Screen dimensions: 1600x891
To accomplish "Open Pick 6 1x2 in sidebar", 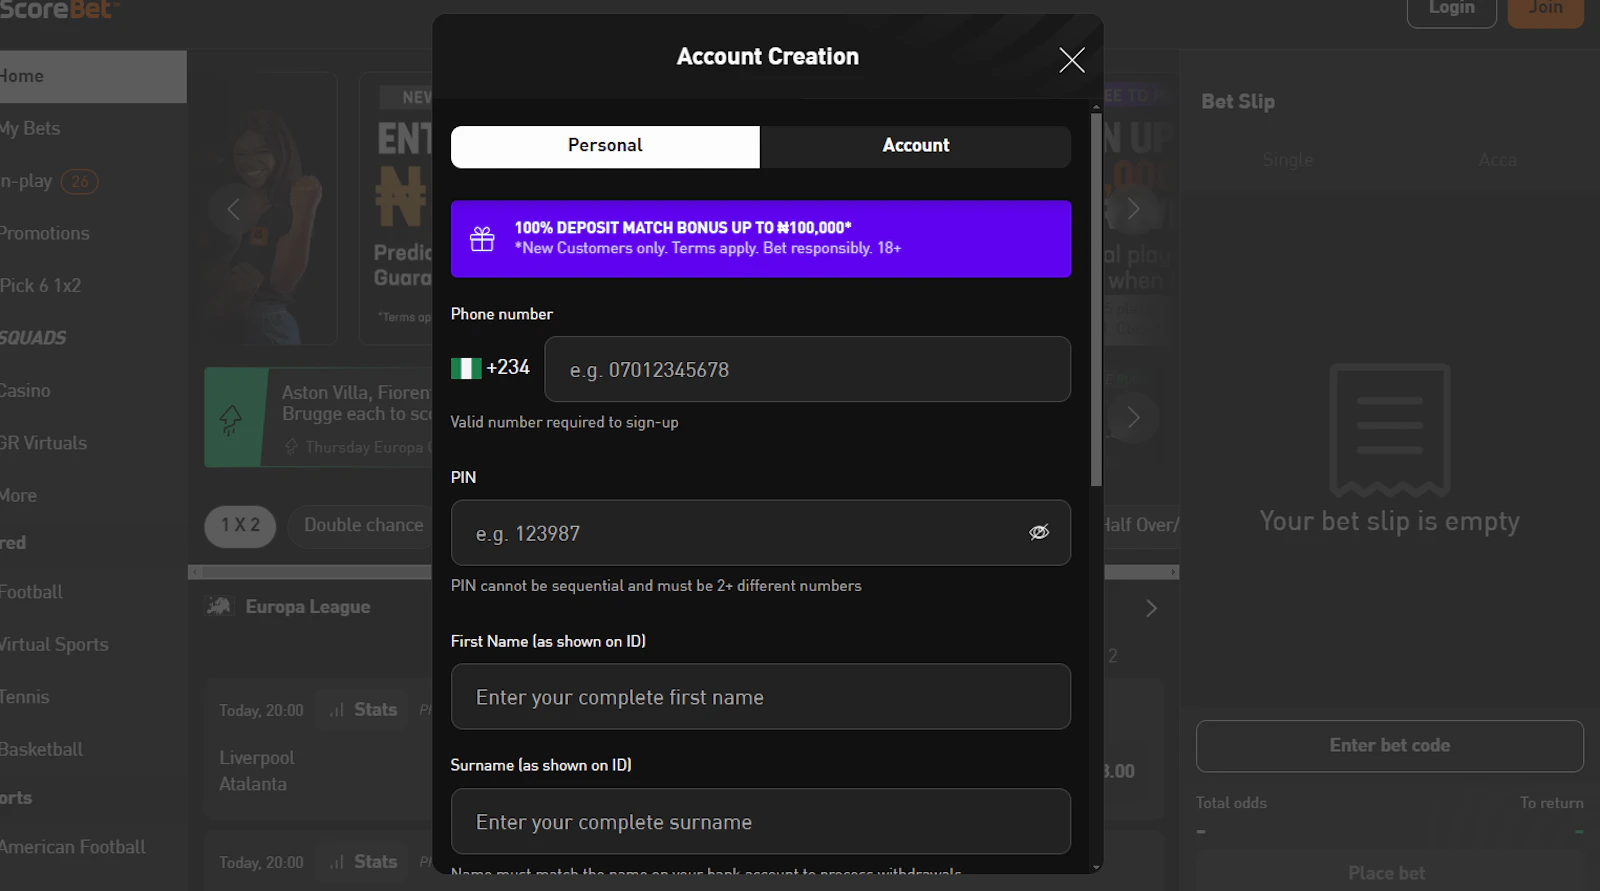I will [40, 286].
